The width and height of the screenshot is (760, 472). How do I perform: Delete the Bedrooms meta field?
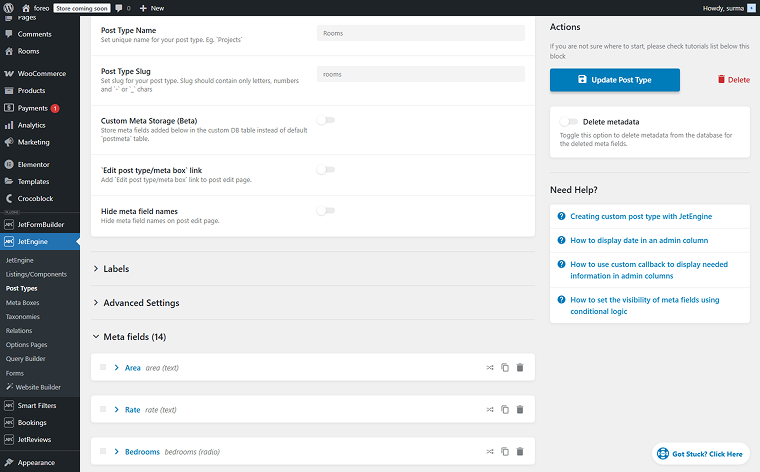(x=520, y=451)
